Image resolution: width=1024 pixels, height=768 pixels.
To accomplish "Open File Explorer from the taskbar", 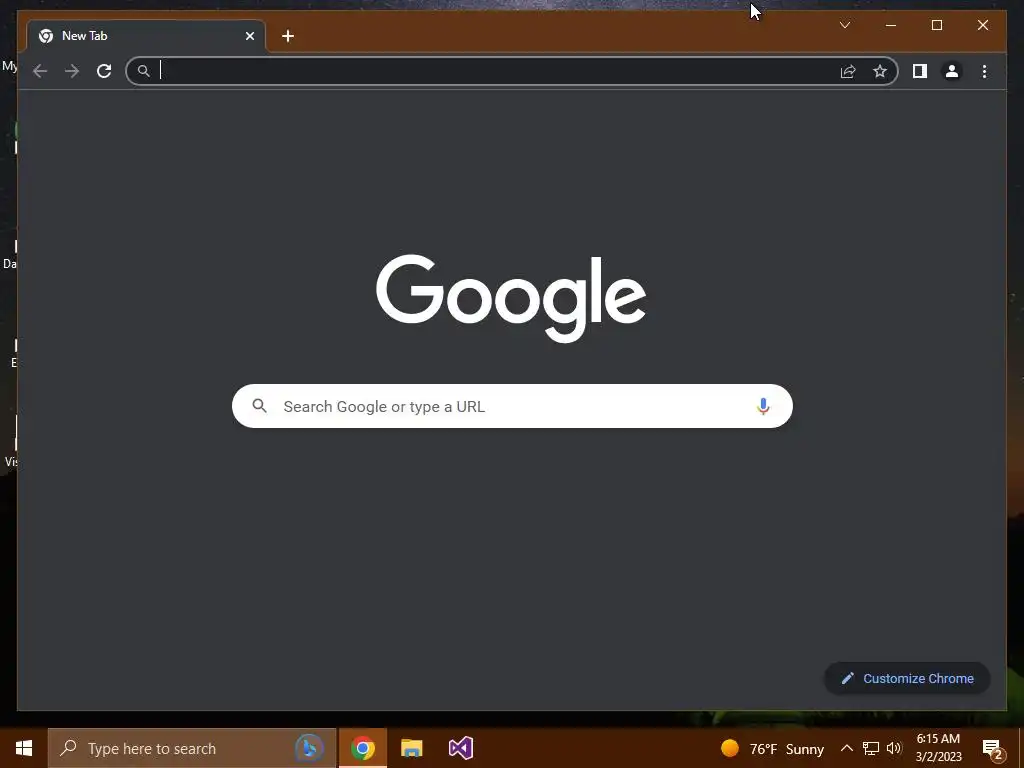I will [x=411, y=748].
